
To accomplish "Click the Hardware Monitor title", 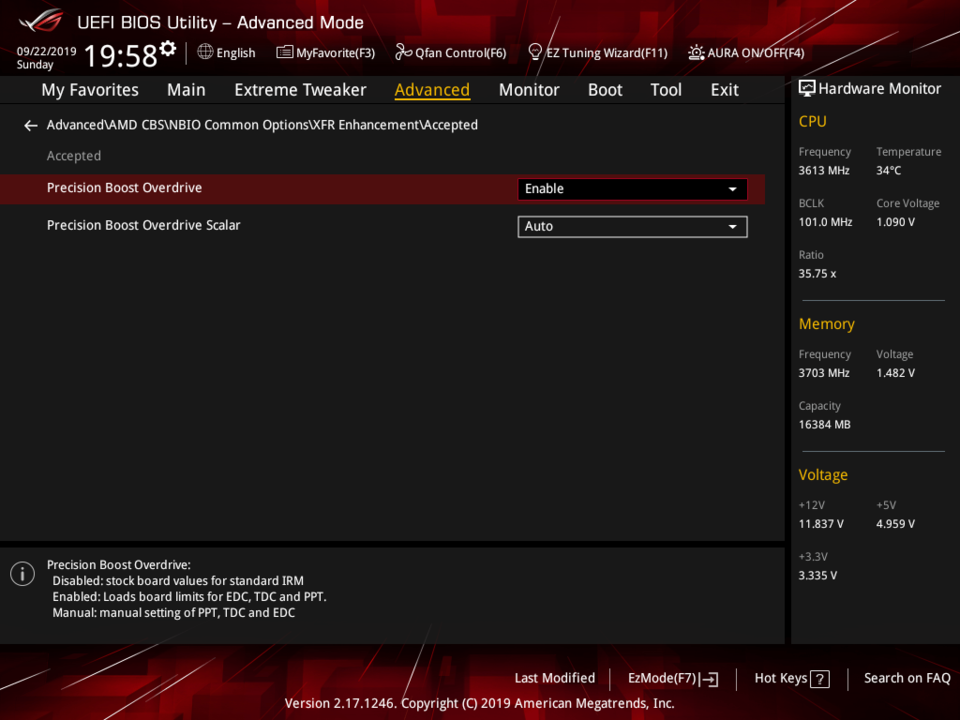I will (880, 89).
